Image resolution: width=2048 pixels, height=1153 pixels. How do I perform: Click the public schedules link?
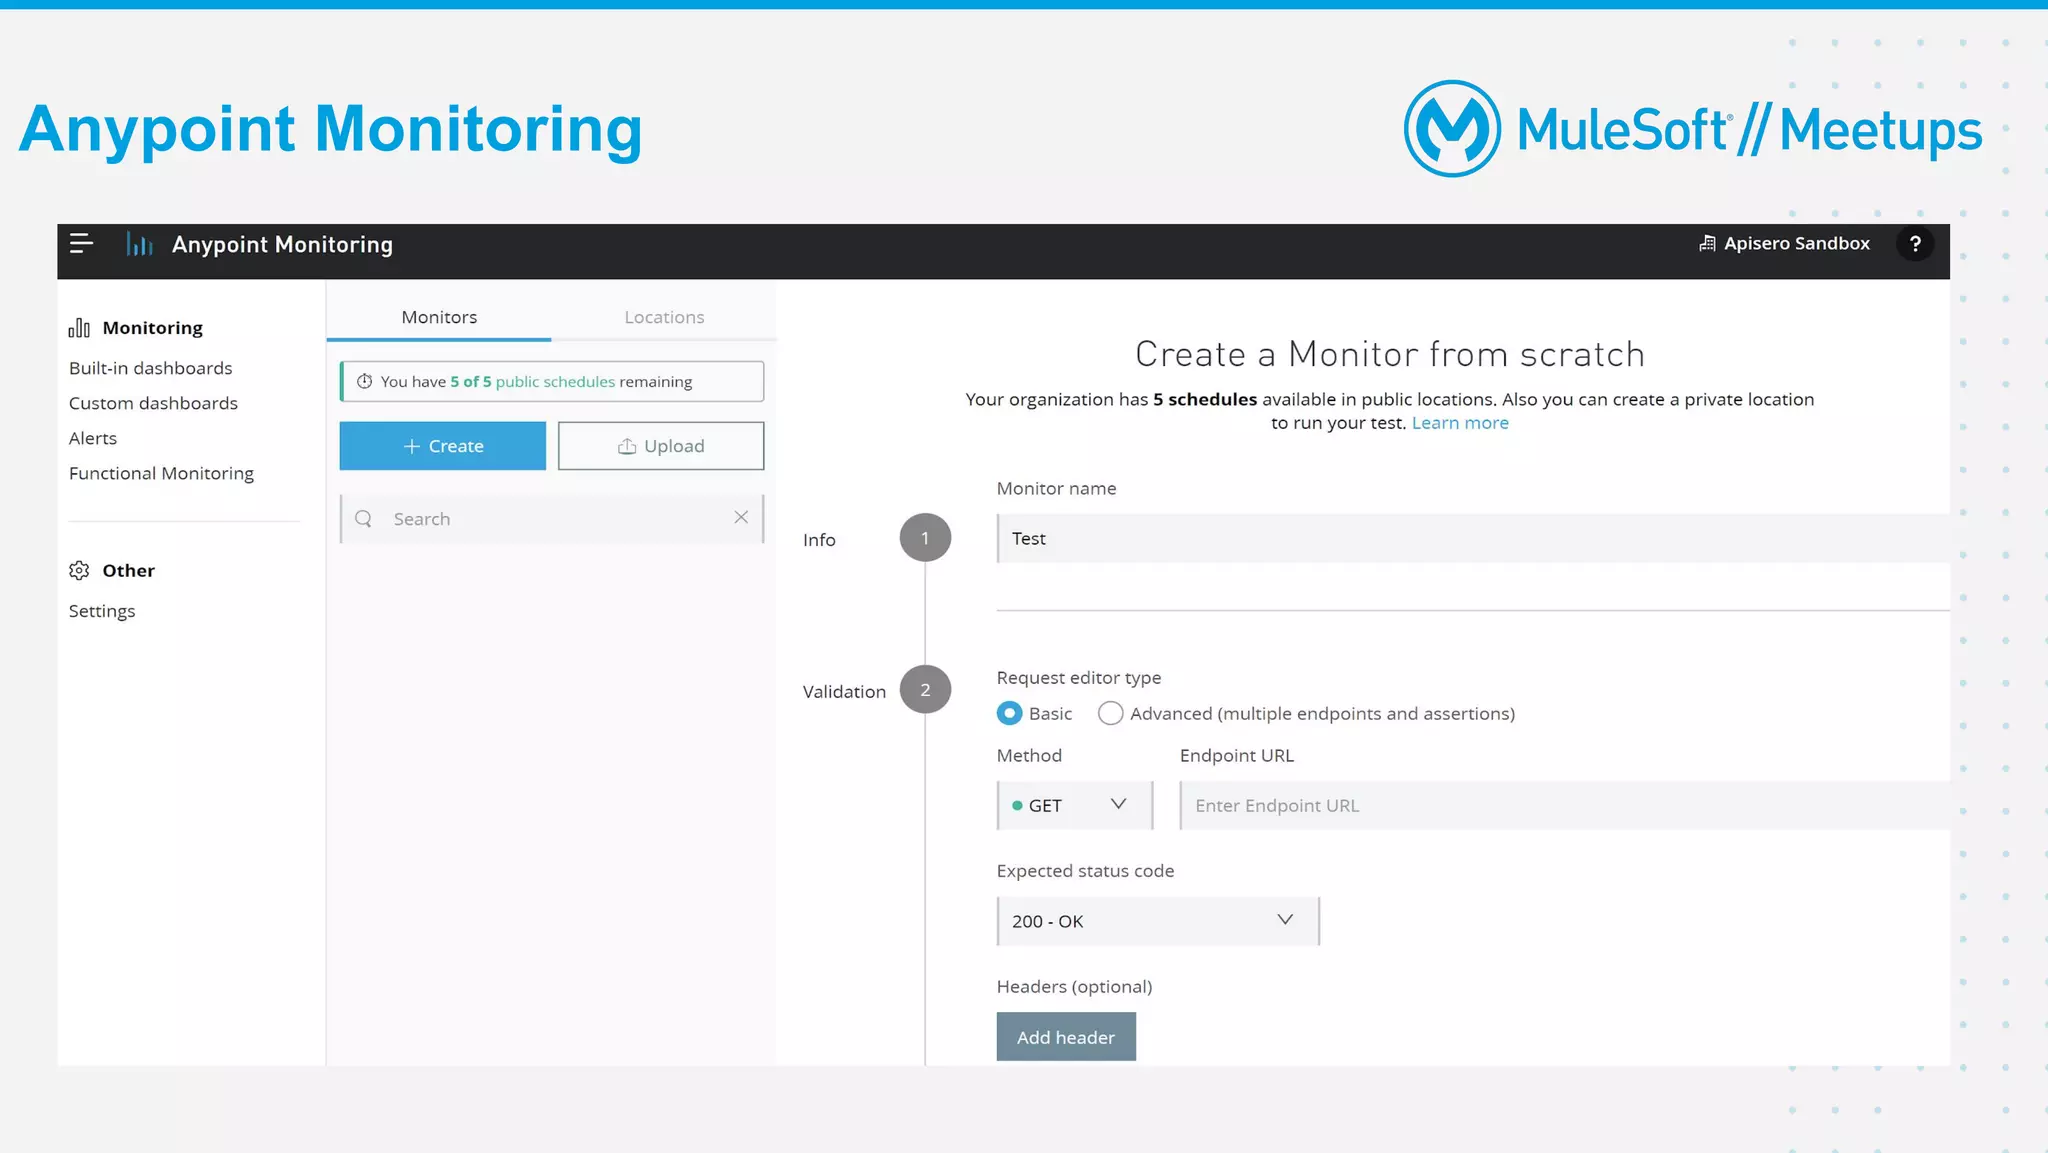coord(555,382)
